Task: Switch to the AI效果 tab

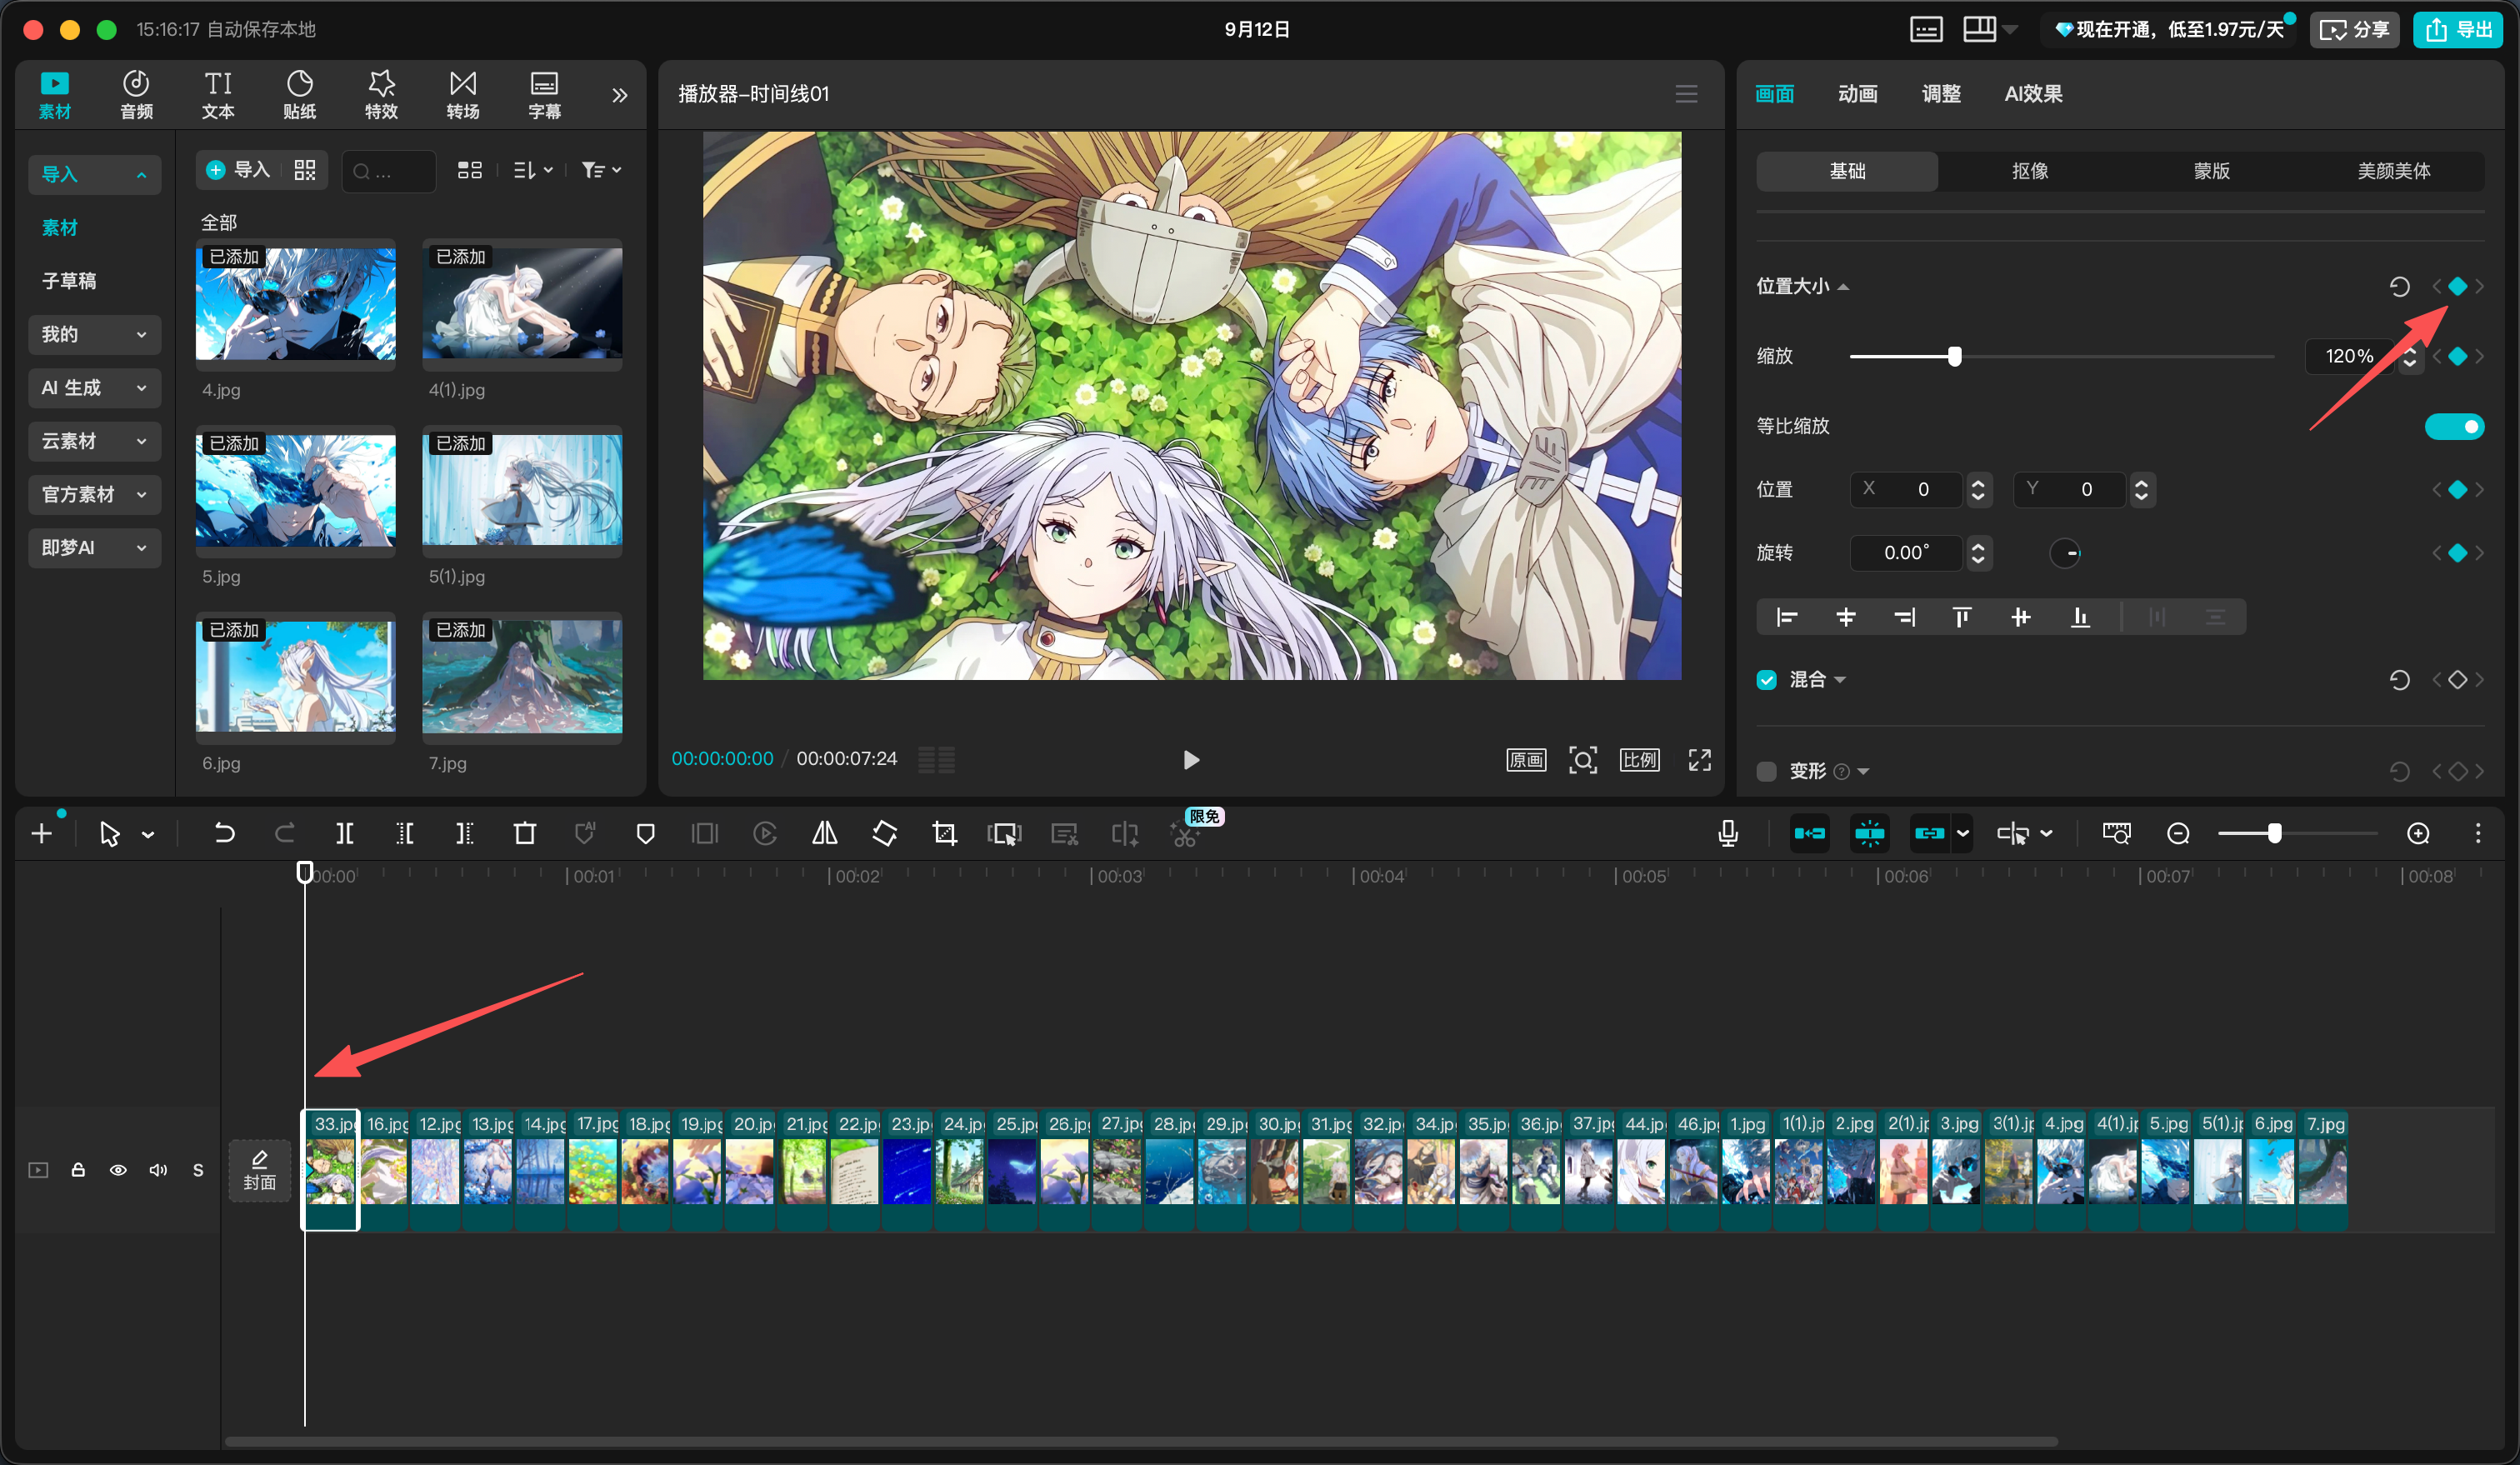Action: 2033,94
